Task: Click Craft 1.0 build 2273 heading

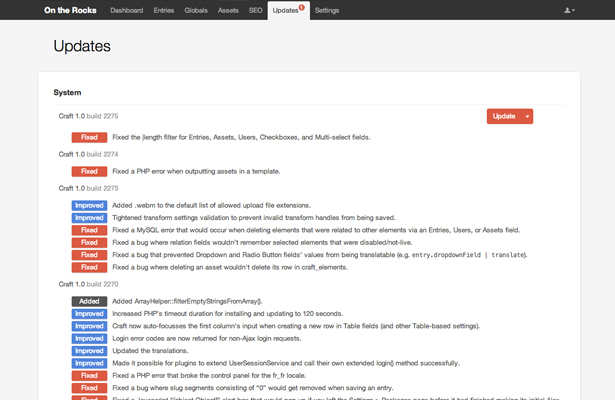Action: tap(88, 188)
